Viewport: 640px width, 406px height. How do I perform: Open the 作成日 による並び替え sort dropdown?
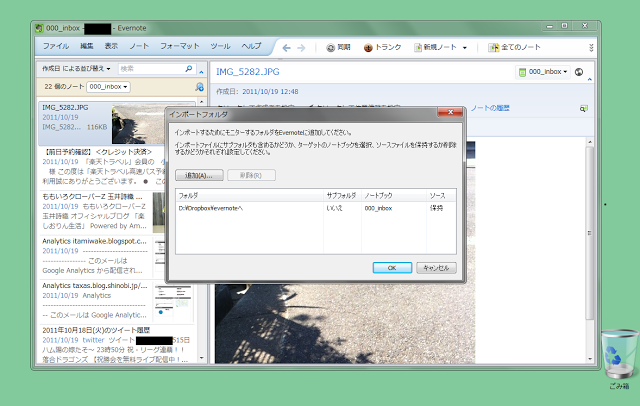[x=76, y=69]
